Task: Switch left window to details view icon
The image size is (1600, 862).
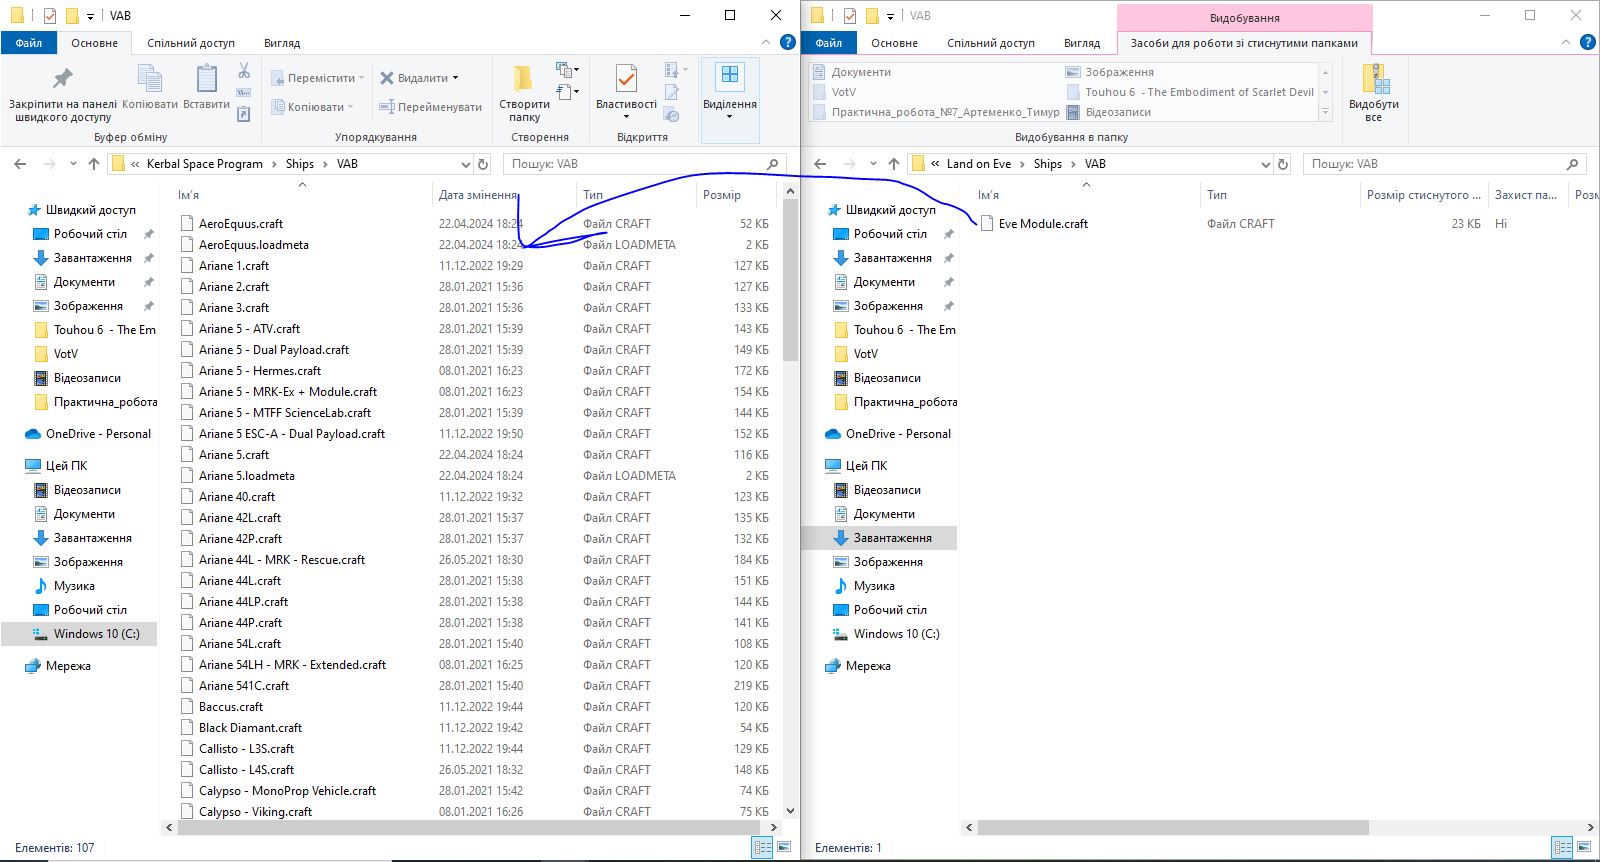Action: (x=763, y=847)
